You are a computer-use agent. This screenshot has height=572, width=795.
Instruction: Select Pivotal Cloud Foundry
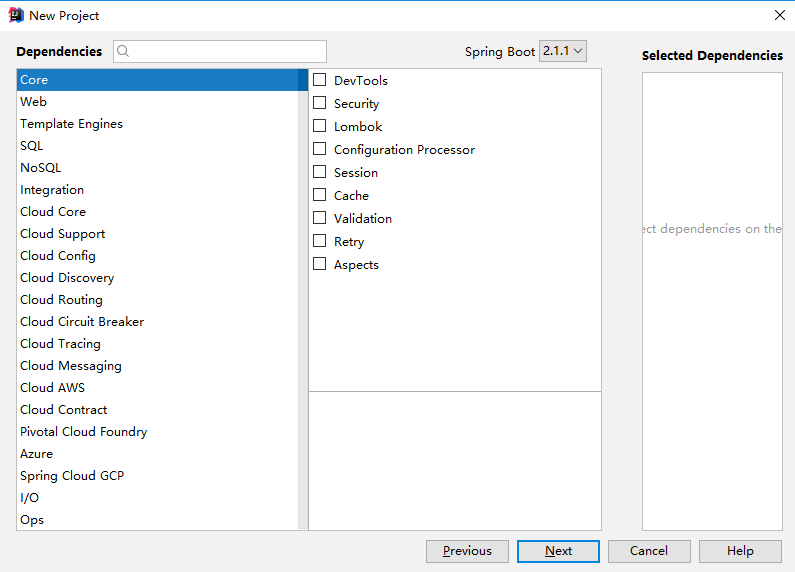(158, 432)
